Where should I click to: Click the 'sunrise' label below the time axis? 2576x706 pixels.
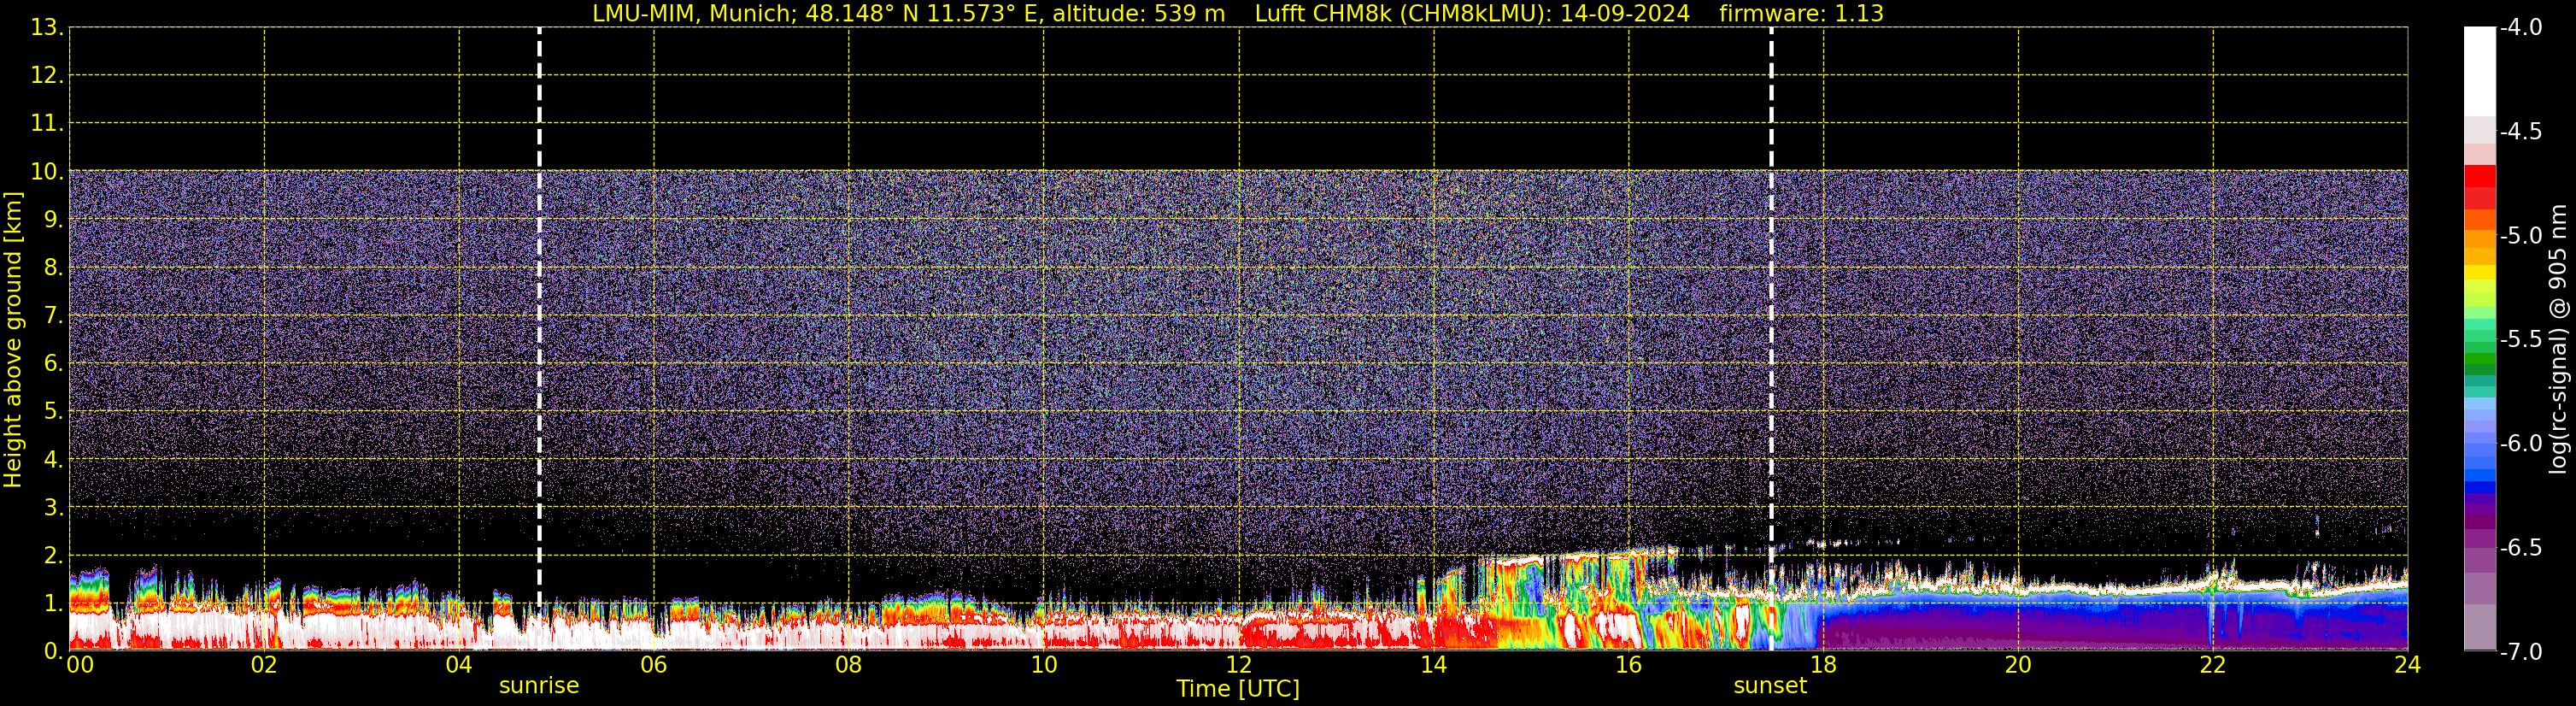click(x=539, y=686)
